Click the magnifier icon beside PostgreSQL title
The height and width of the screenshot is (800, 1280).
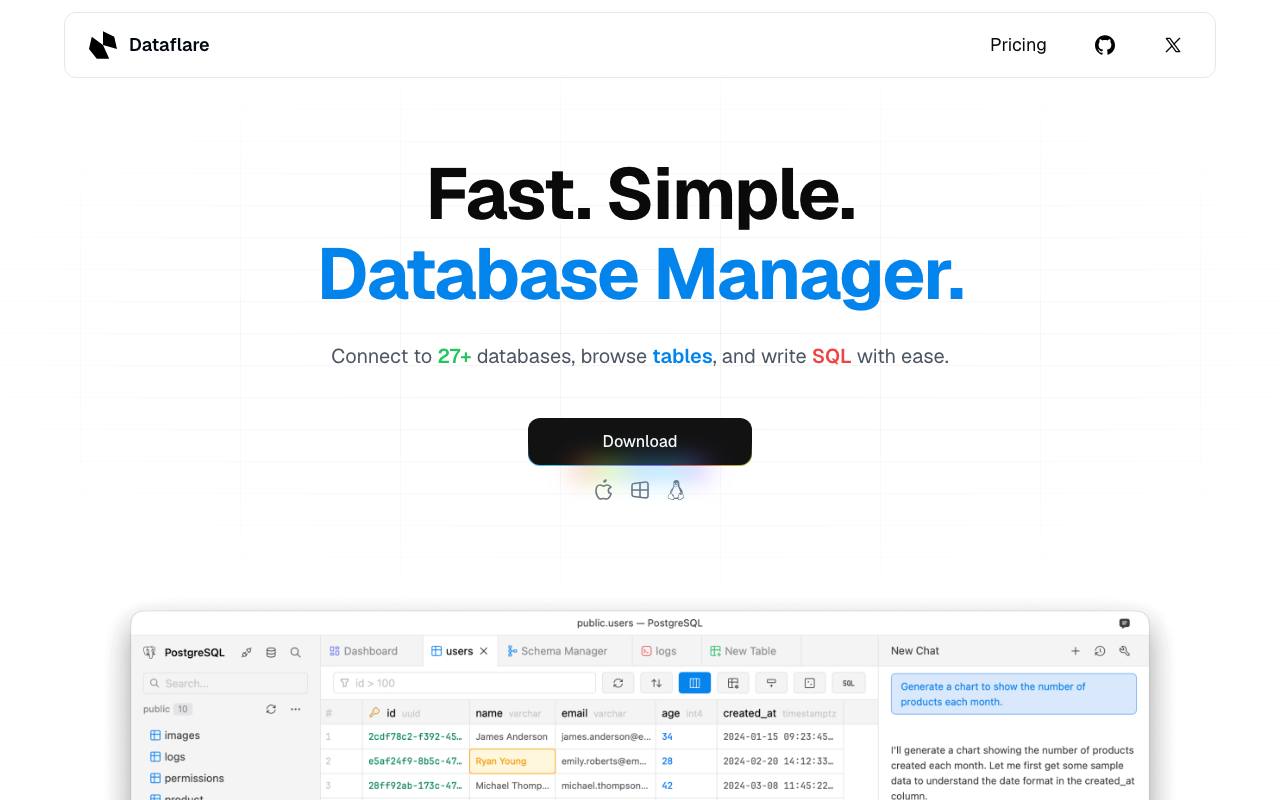tap(295, 652)
